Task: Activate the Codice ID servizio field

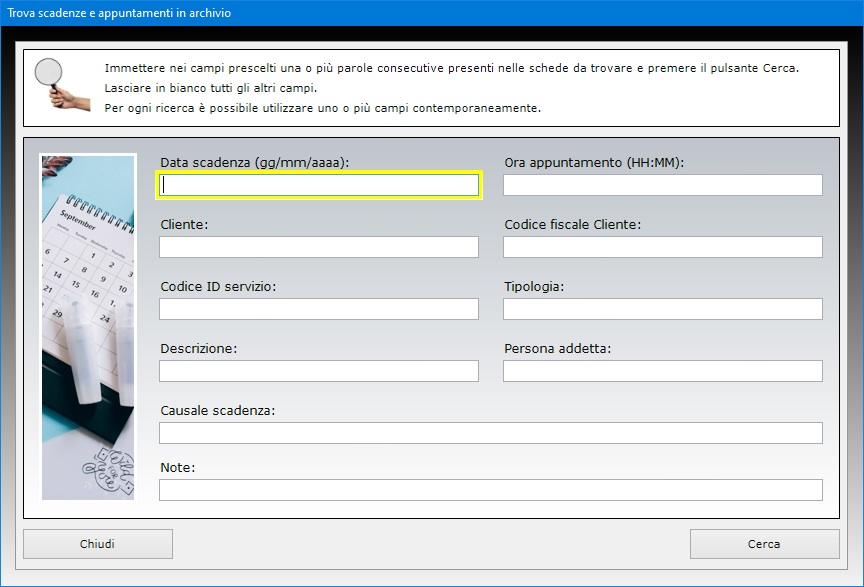Action: click(x=319, y=309)
